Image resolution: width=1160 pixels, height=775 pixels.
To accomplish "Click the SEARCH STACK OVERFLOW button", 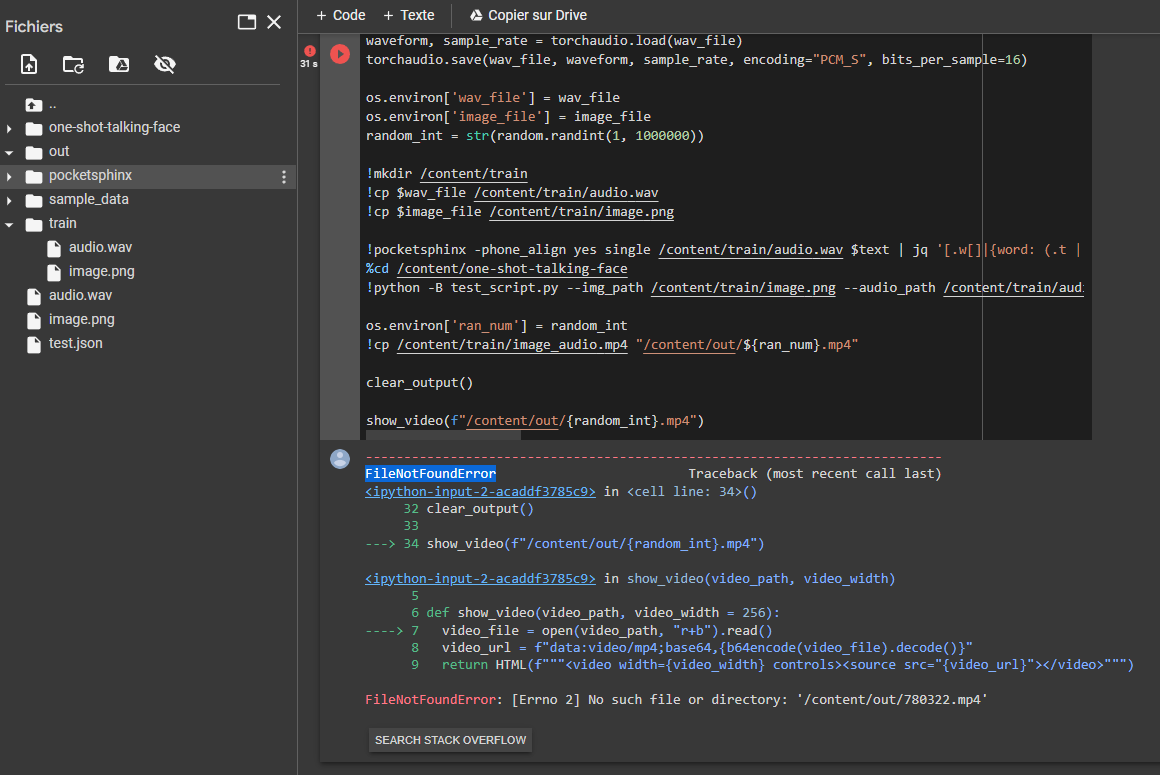I will [450, 739].
